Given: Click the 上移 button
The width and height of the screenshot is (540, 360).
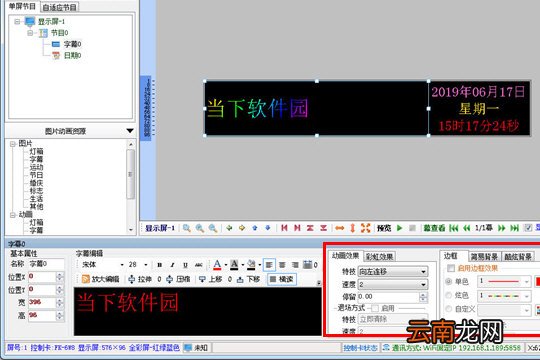Looking at the screenshot, I should tap(211, 279).
